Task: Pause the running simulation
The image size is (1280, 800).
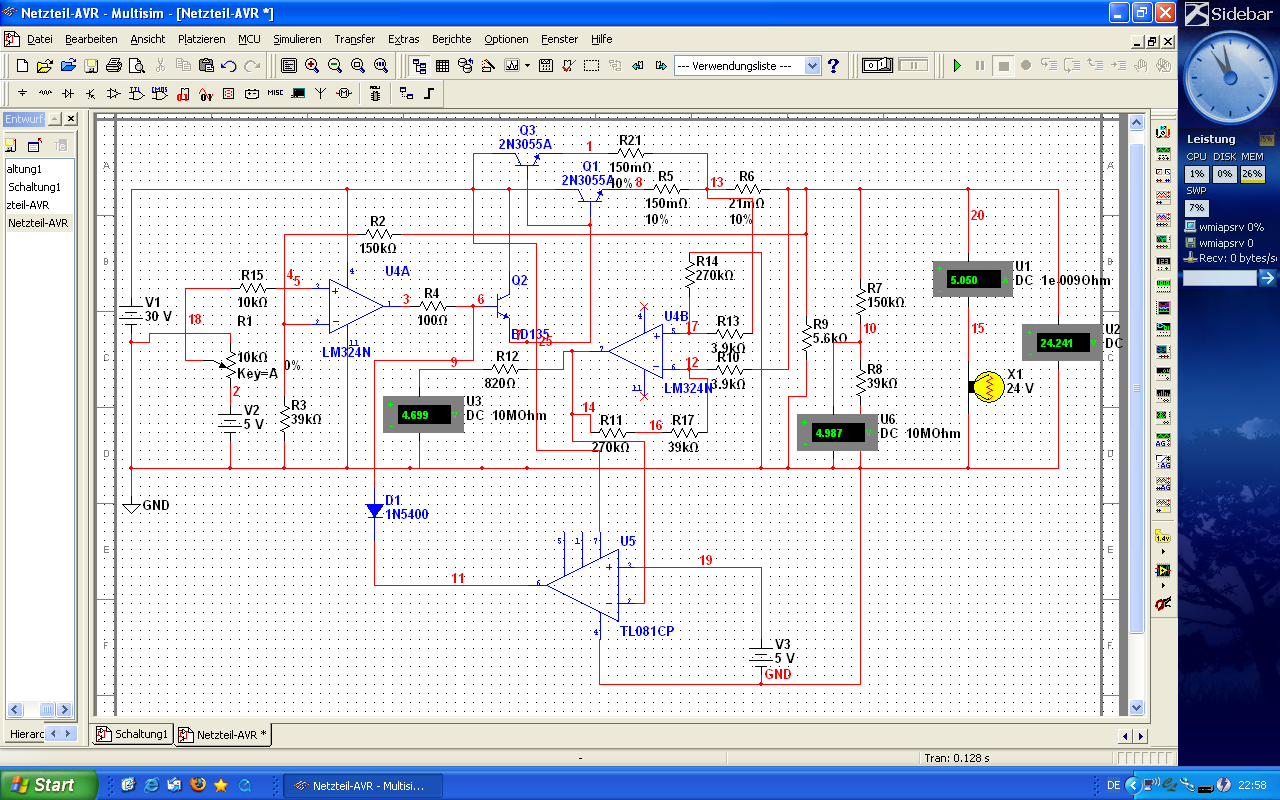Action: pyautogui.click(x=980, y=65)
